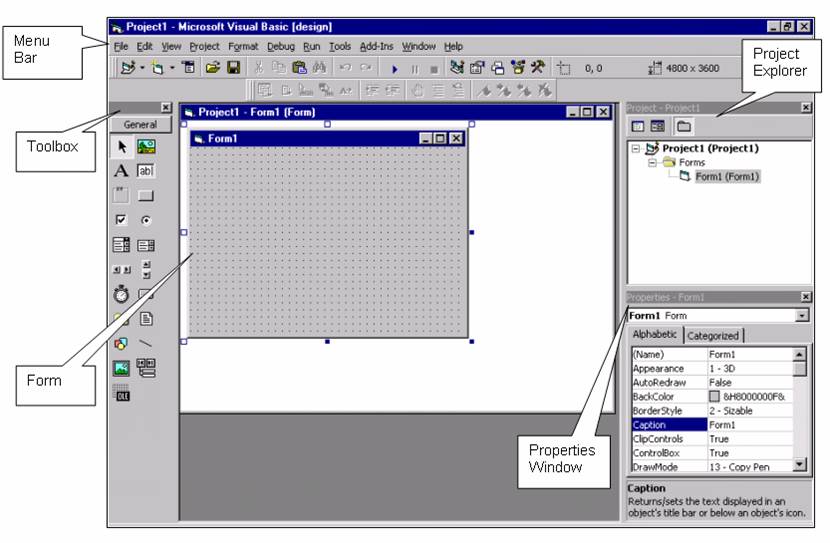Select the Pointer tool in the Toolbox
830x543 pixels.
(122, 147)
